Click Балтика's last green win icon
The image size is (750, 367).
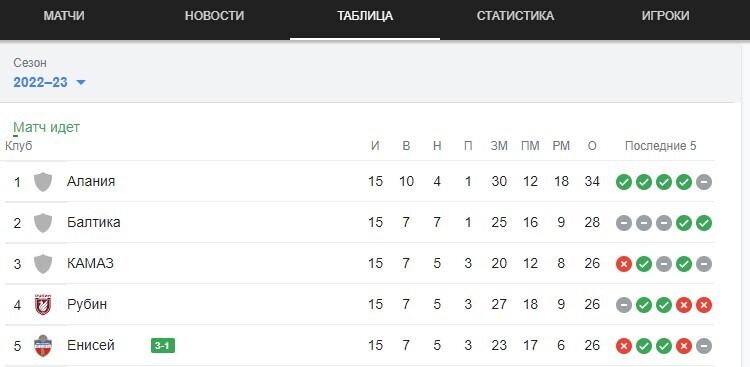click(x=704, y=223)
